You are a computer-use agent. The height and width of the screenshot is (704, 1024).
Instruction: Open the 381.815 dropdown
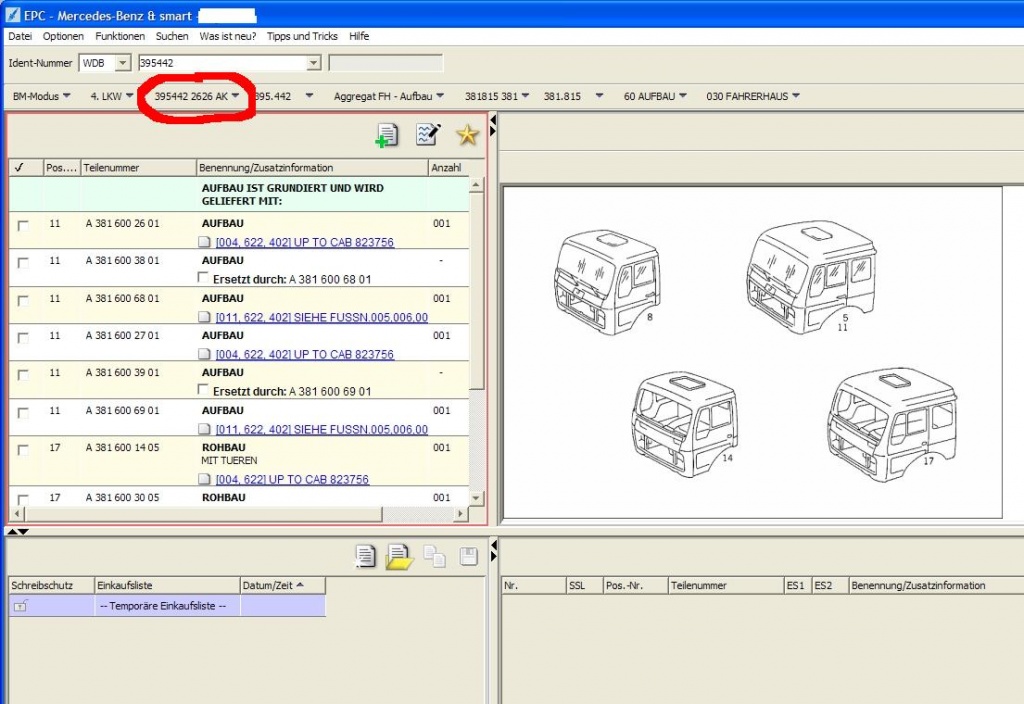[573, 97]
